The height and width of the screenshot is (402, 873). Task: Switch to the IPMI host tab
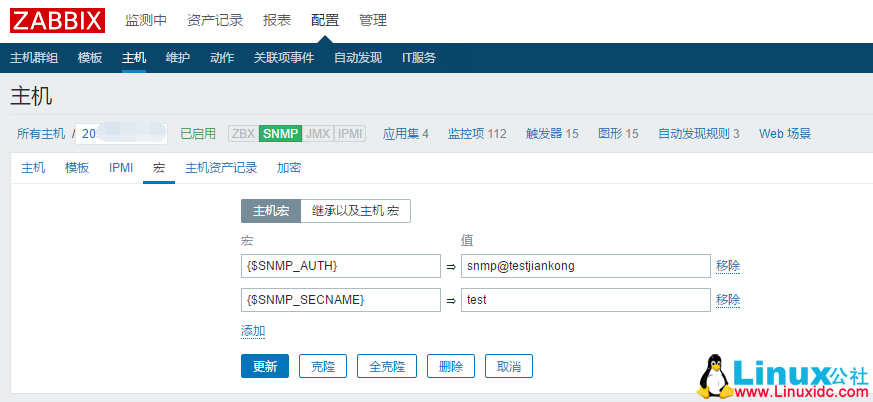pos(121,167)
